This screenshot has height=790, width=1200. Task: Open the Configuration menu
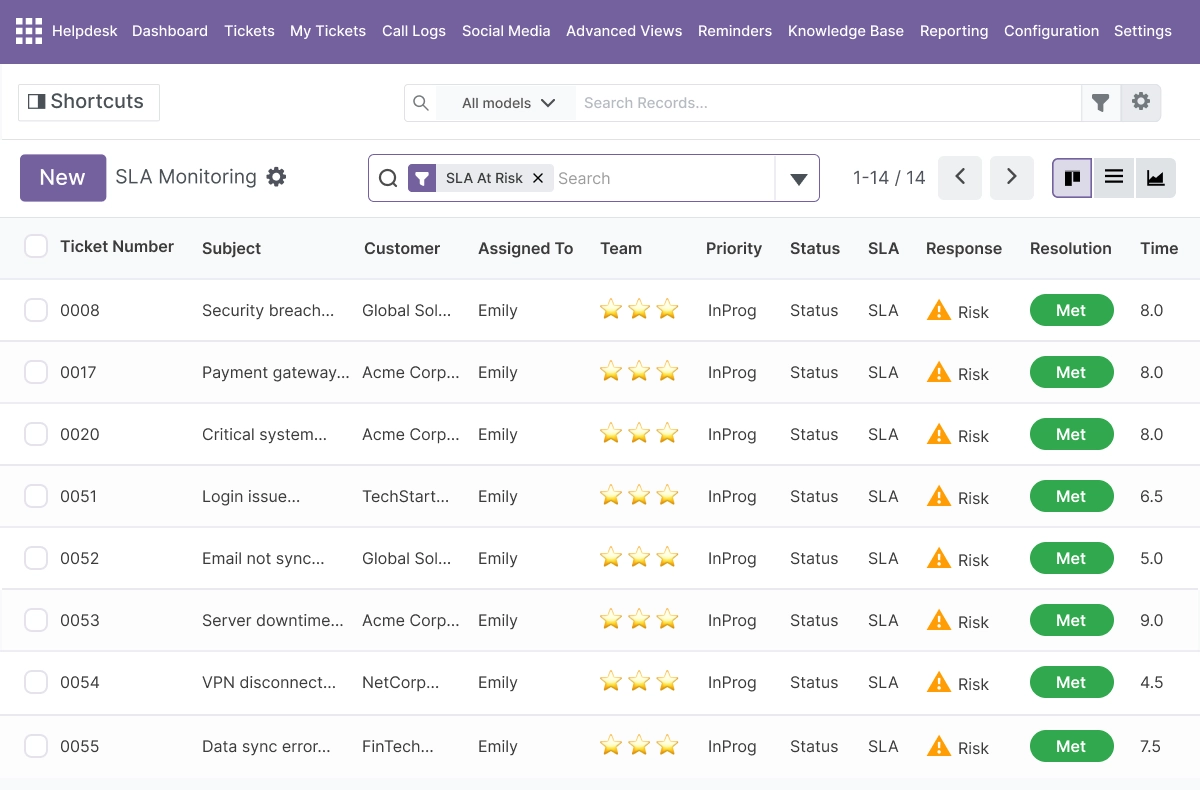tap(1051, 31)
